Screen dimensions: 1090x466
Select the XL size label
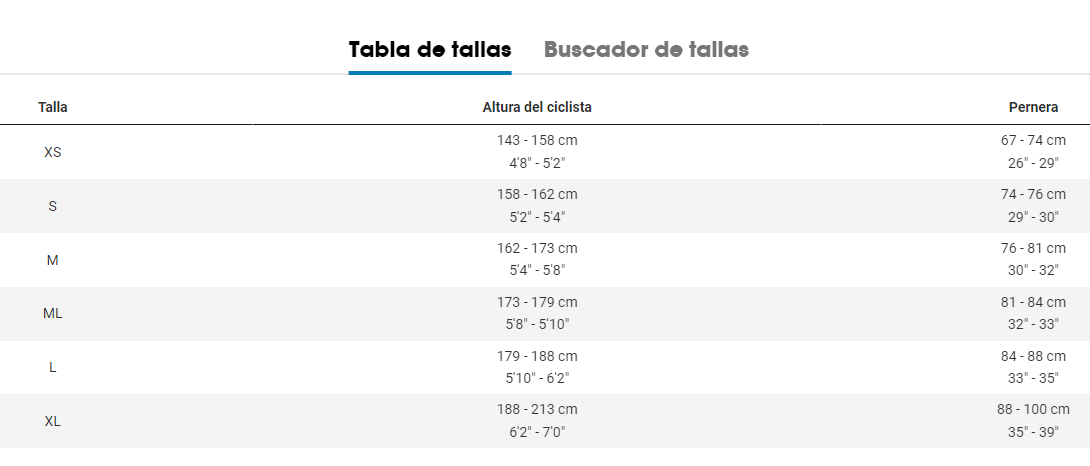point(53,421)
